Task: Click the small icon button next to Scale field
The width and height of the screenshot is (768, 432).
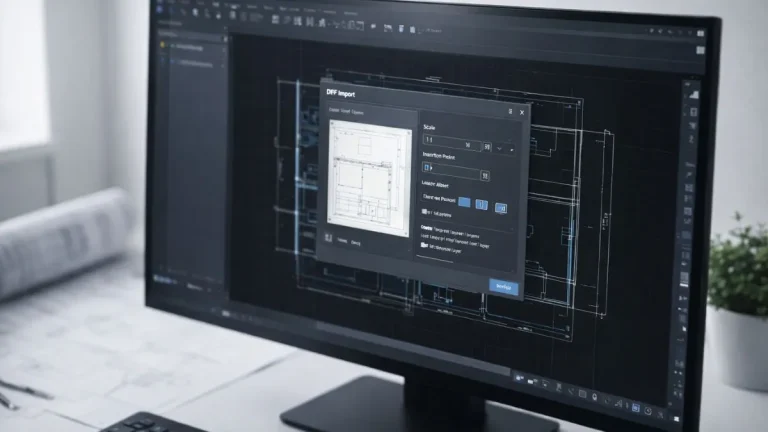Action: [x=487, y=146]
